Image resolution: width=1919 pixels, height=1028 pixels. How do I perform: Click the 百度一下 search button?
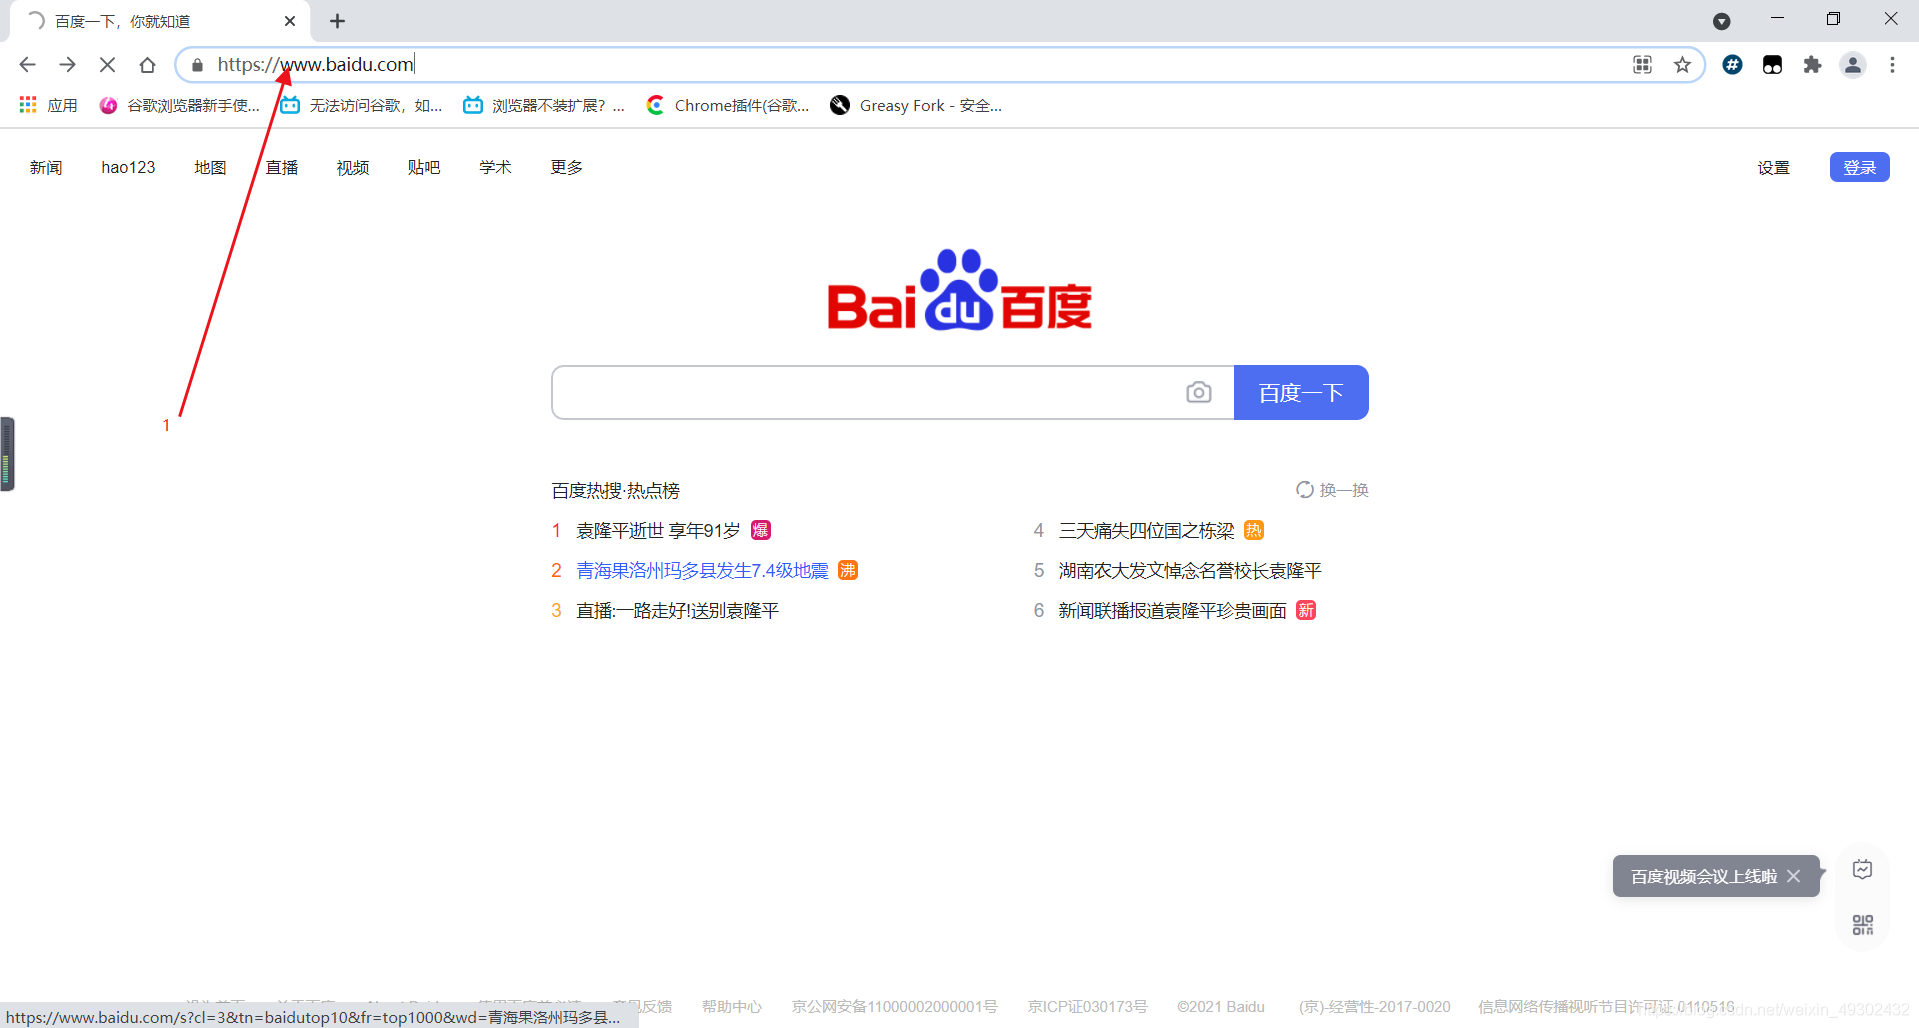1300,393
